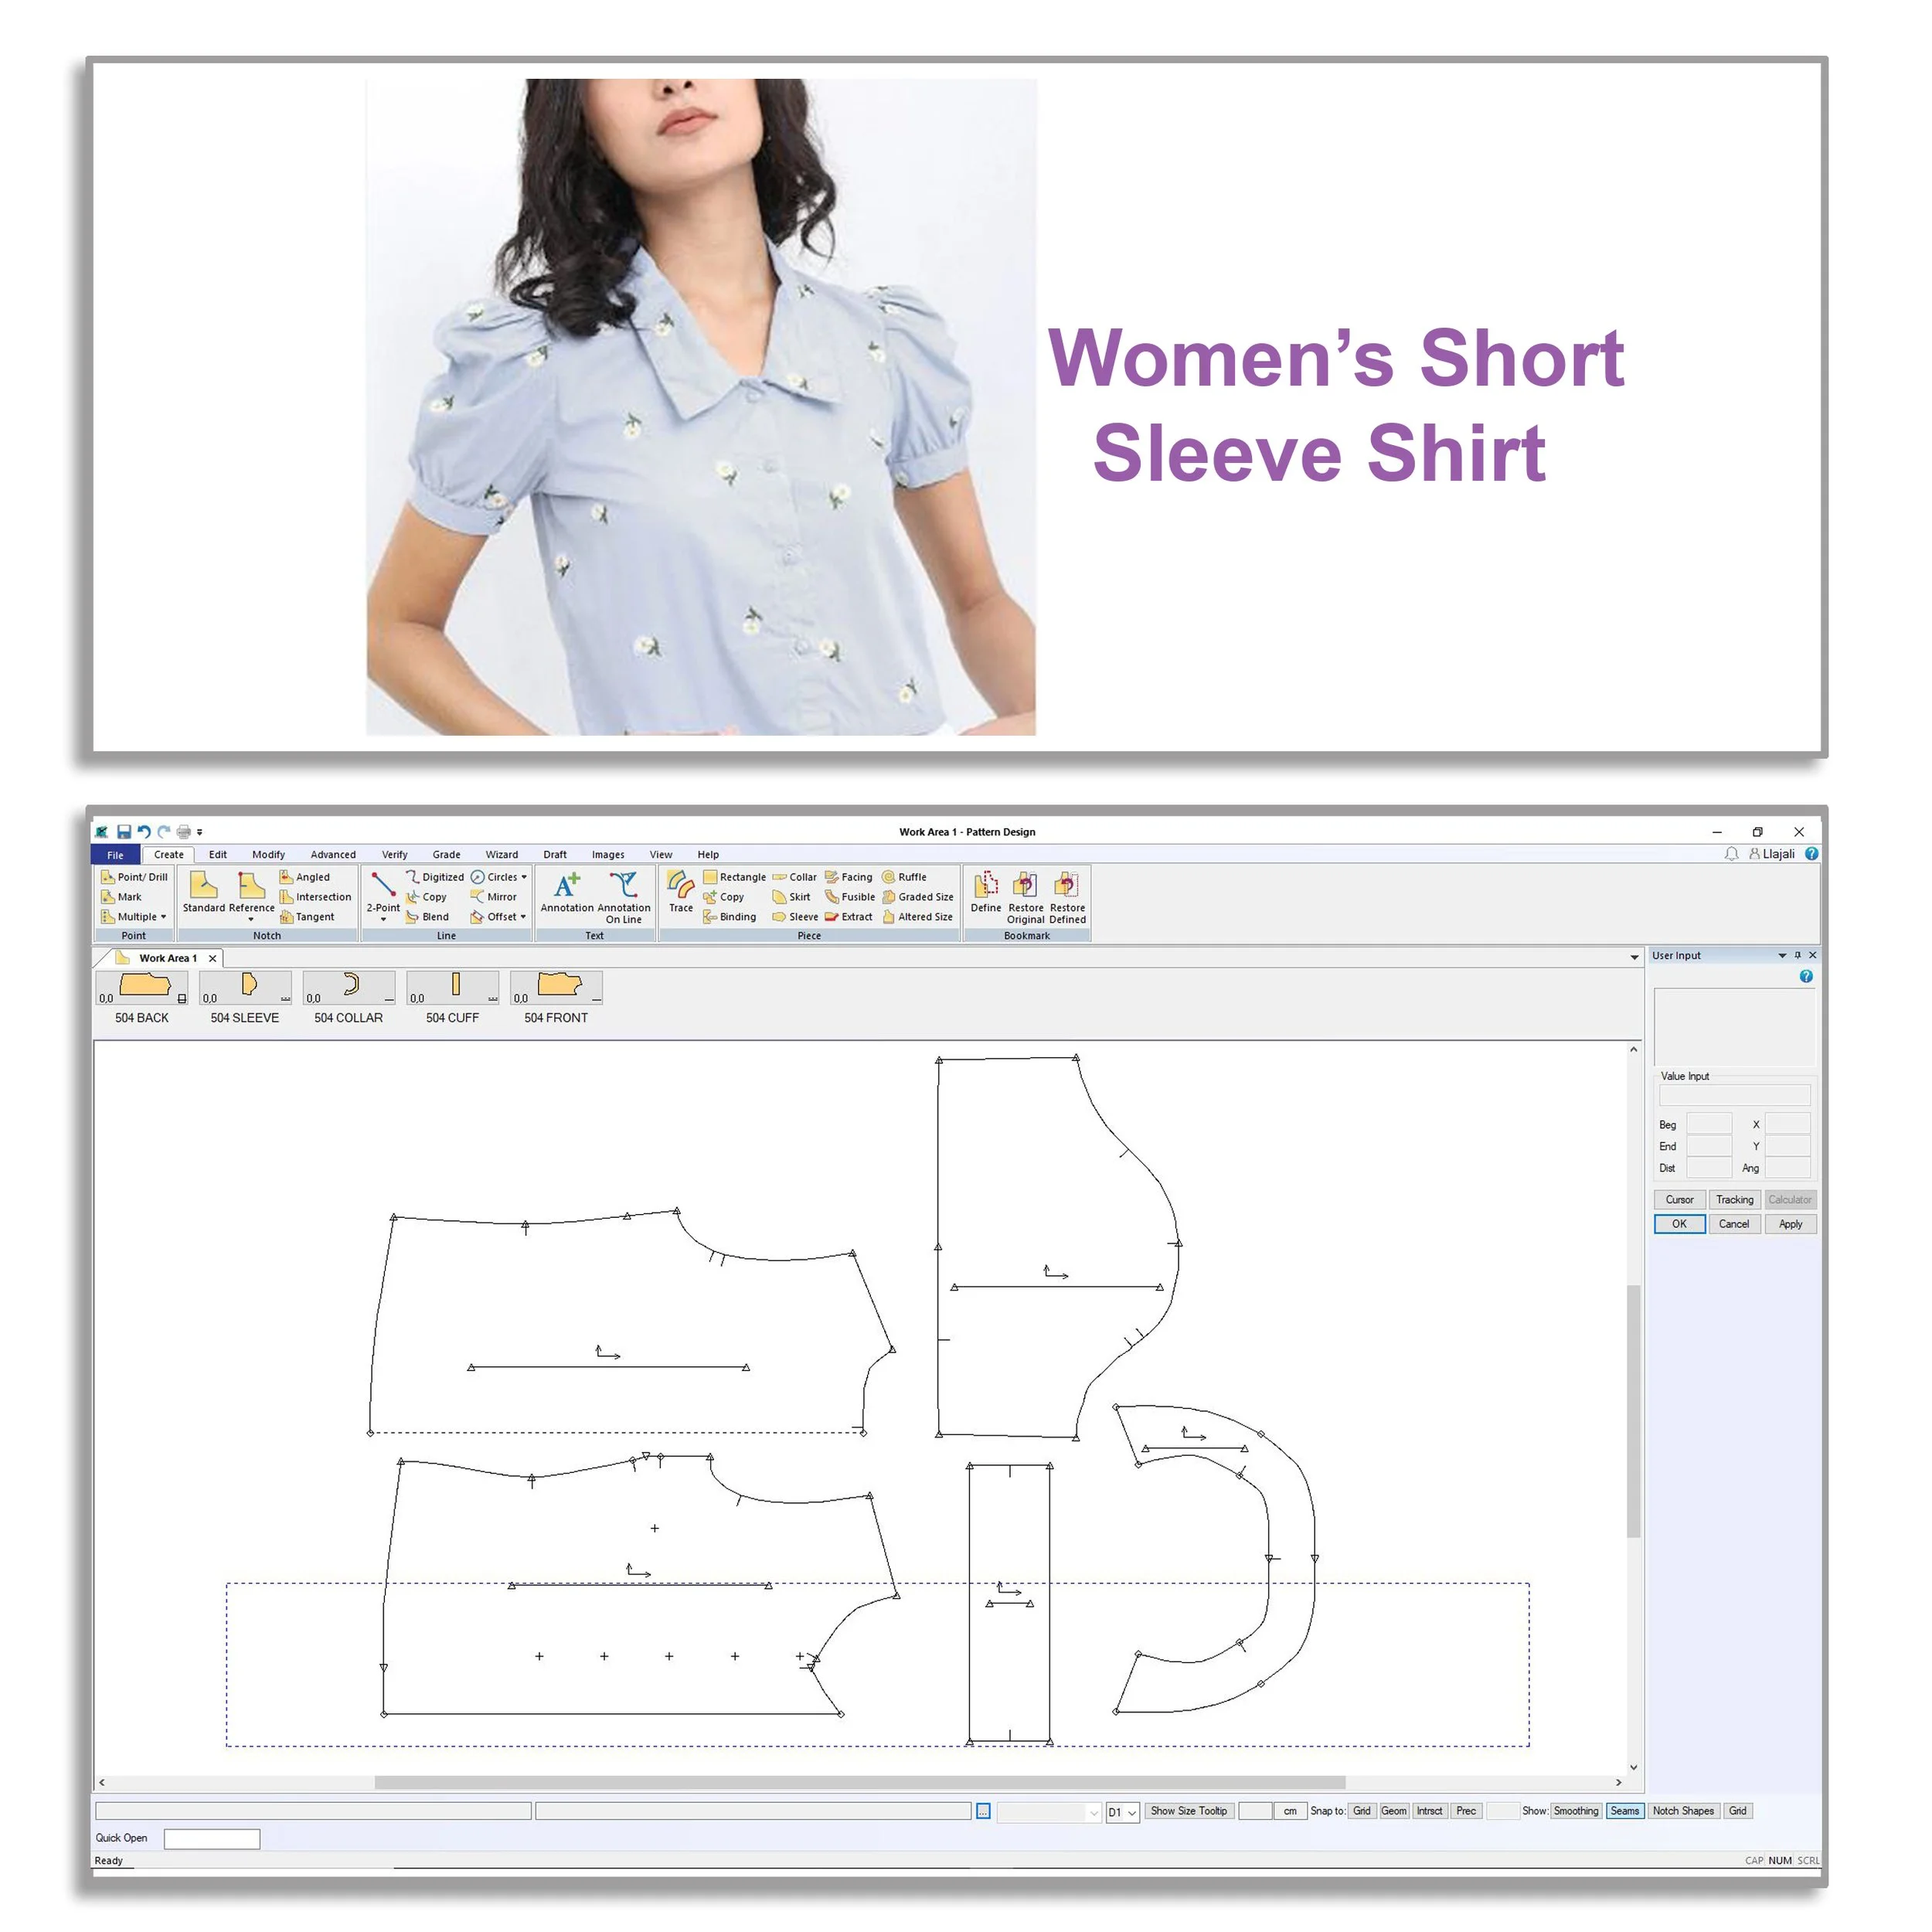
Task: Click the Reference notch tool
Action: click(x=251, y=892)
